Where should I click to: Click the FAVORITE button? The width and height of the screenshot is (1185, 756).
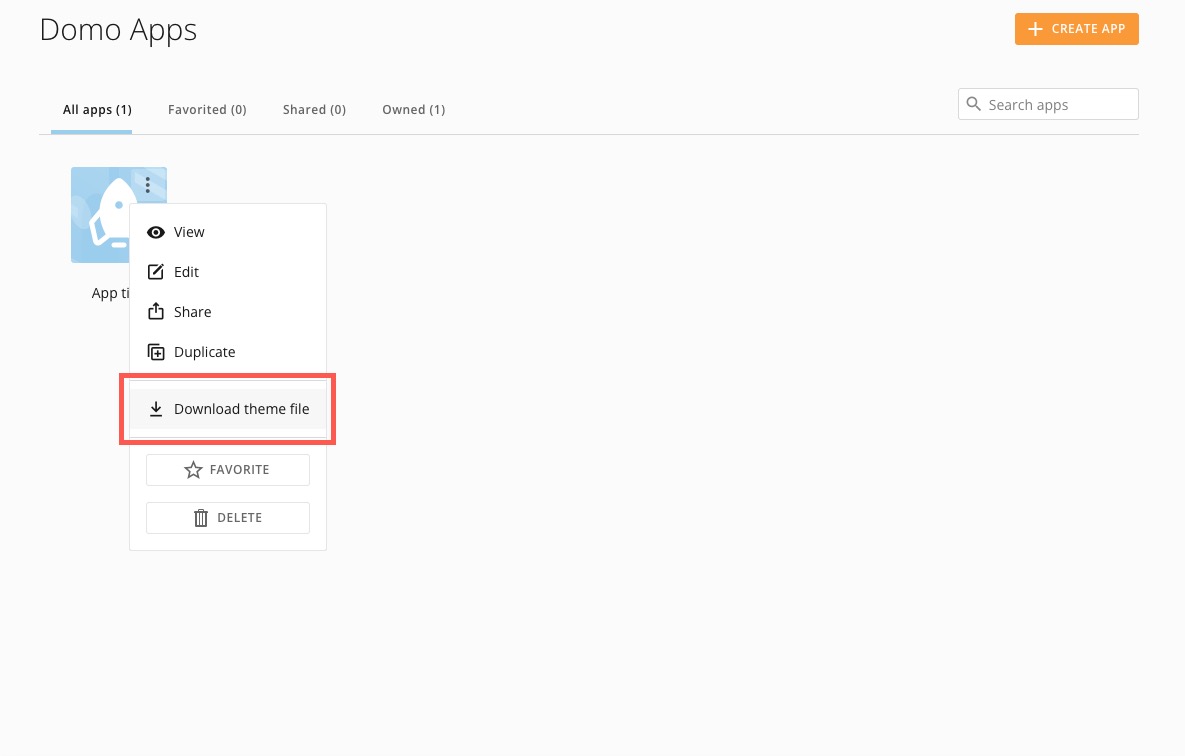click(x=227, y=469)
